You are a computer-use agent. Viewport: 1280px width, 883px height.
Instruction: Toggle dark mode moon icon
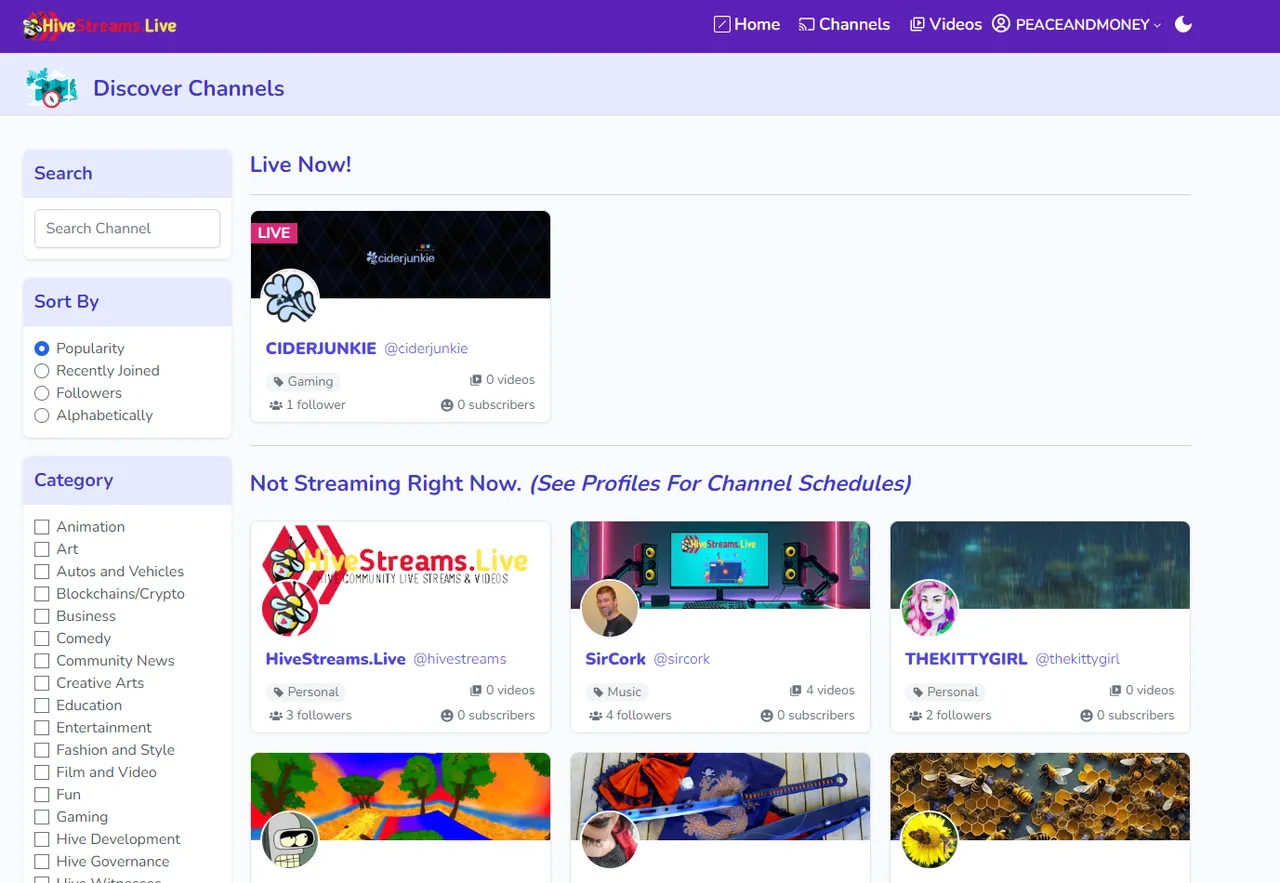pyautogui.click(x=1183, y=24)
